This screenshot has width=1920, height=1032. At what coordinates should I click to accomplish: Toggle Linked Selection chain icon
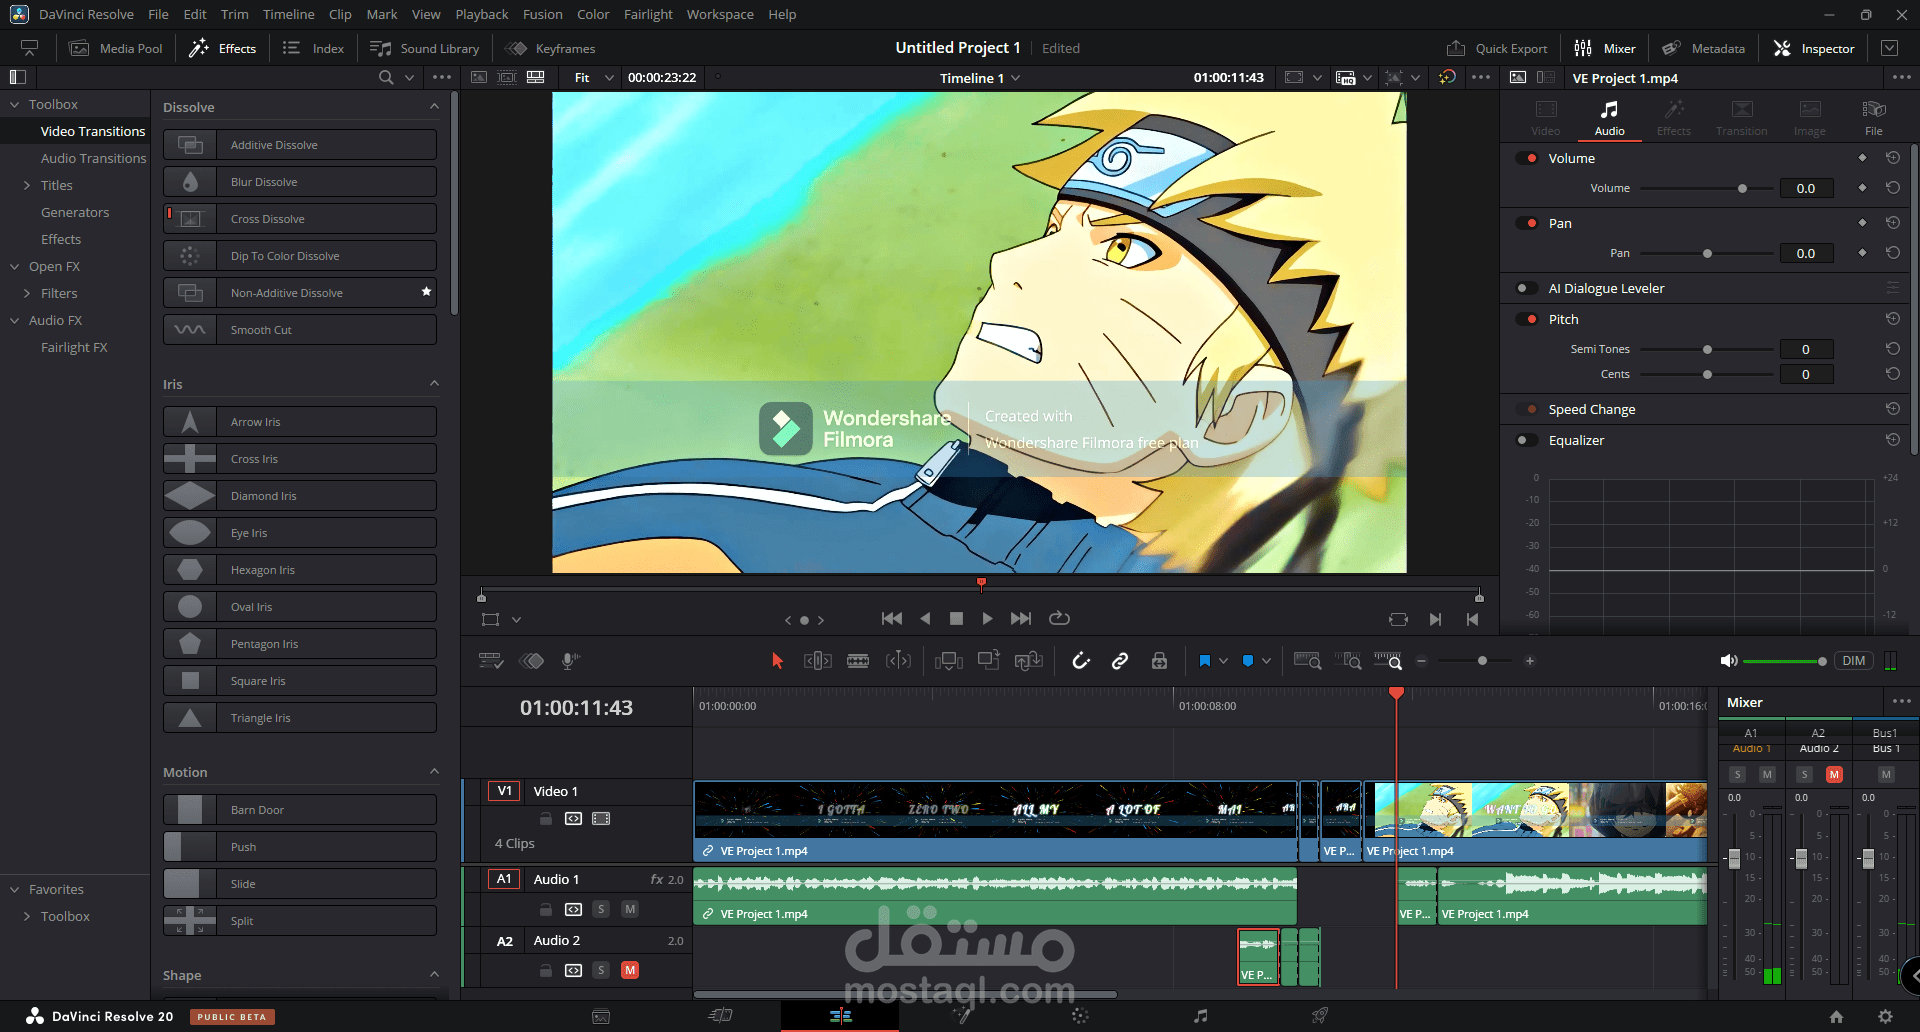point(1120,661)
